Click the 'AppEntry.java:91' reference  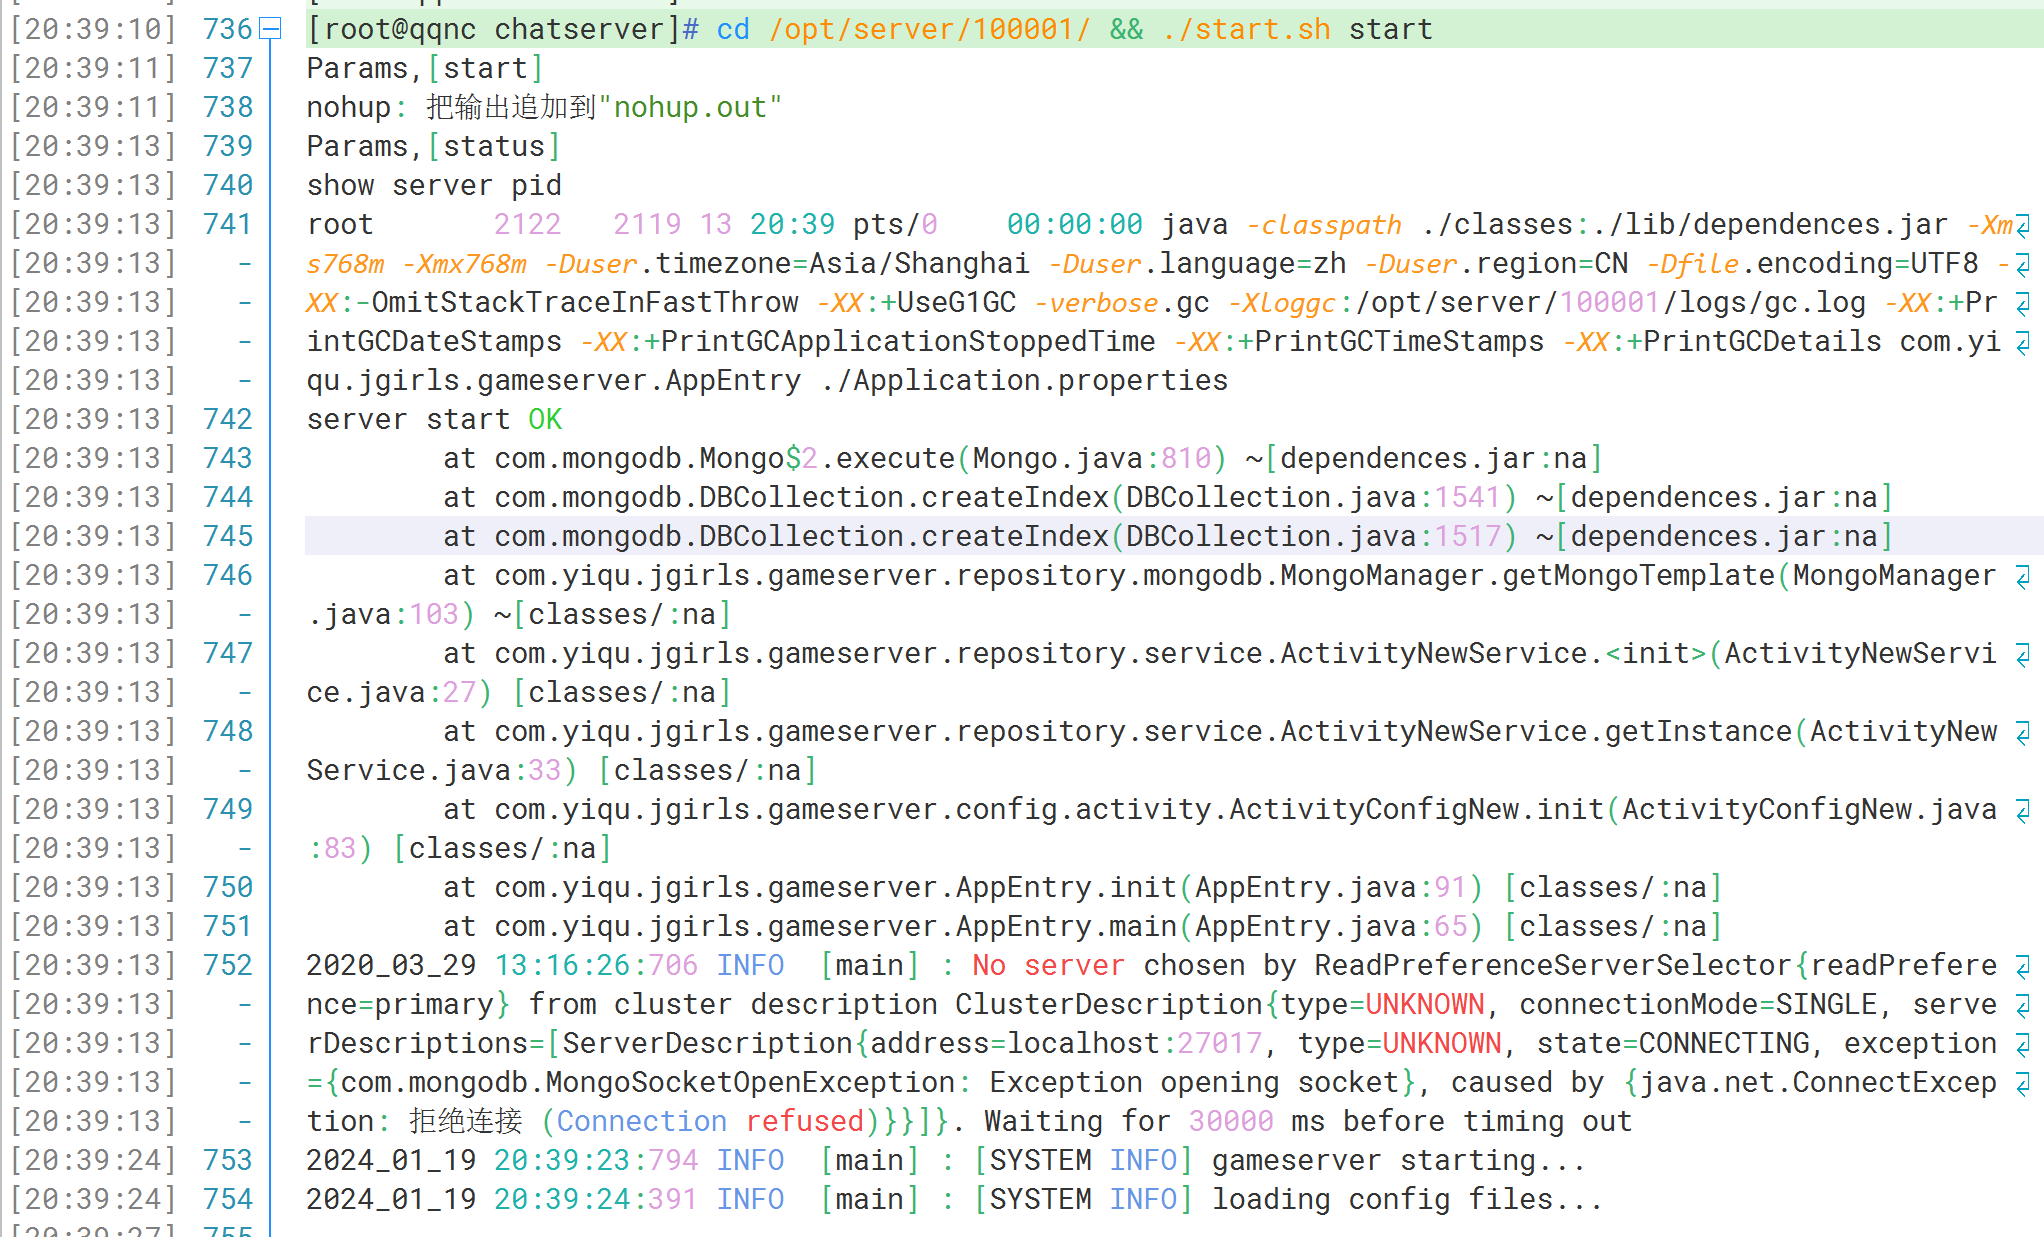[1330, 887]
